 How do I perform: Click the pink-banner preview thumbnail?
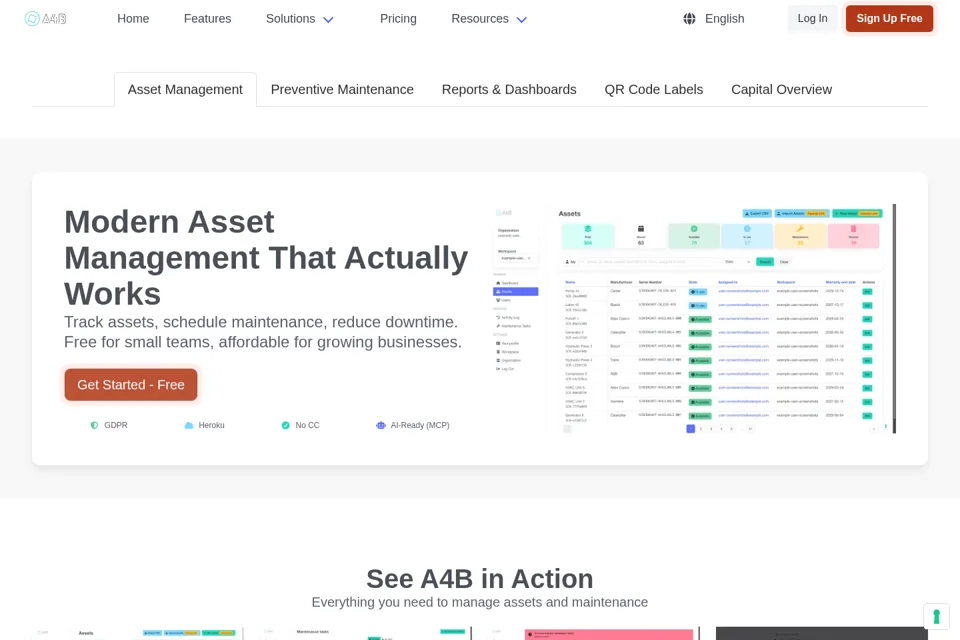click(593, 633)
